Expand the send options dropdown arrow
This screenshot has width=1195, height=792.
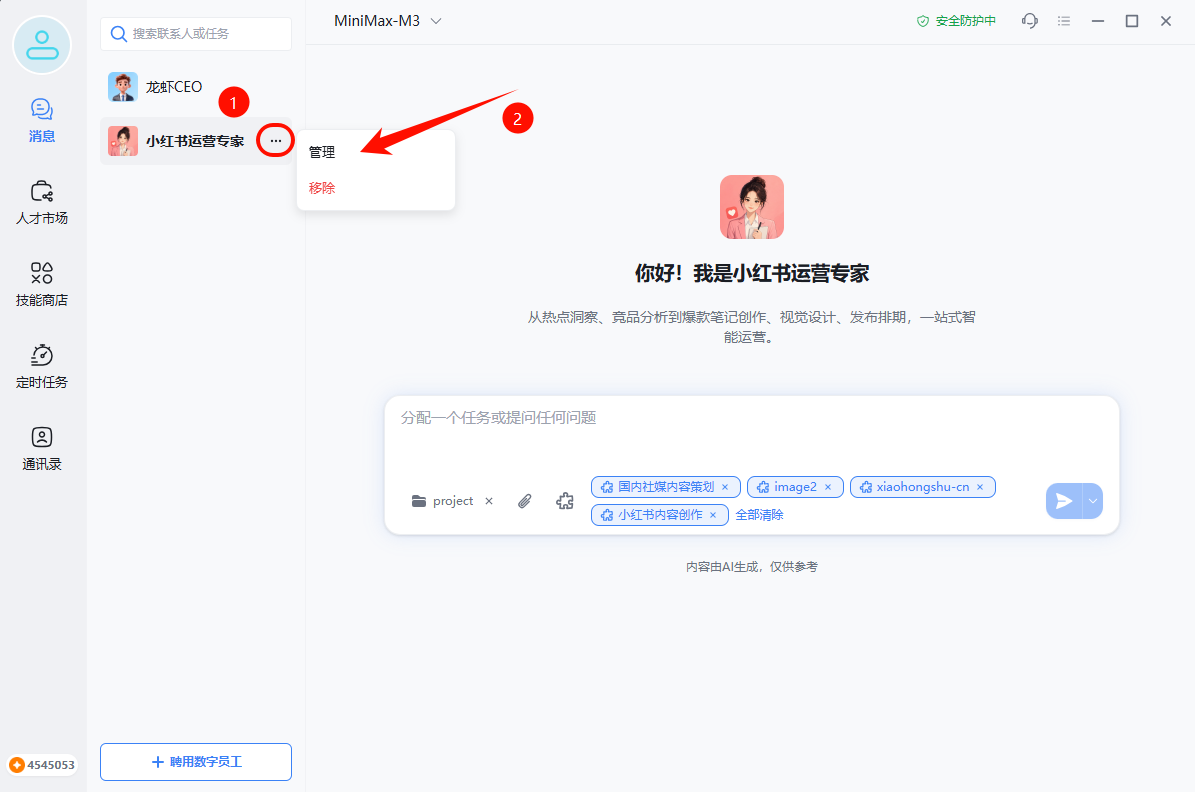tap(1093, 501)
